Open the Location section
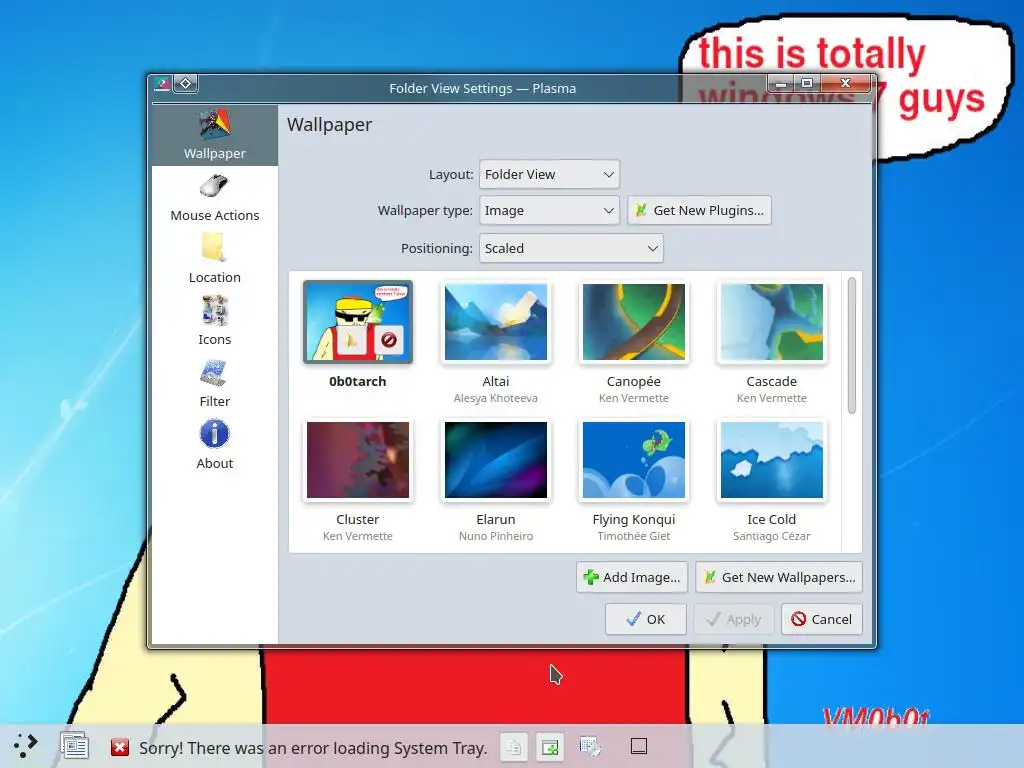 pos(215,260)
